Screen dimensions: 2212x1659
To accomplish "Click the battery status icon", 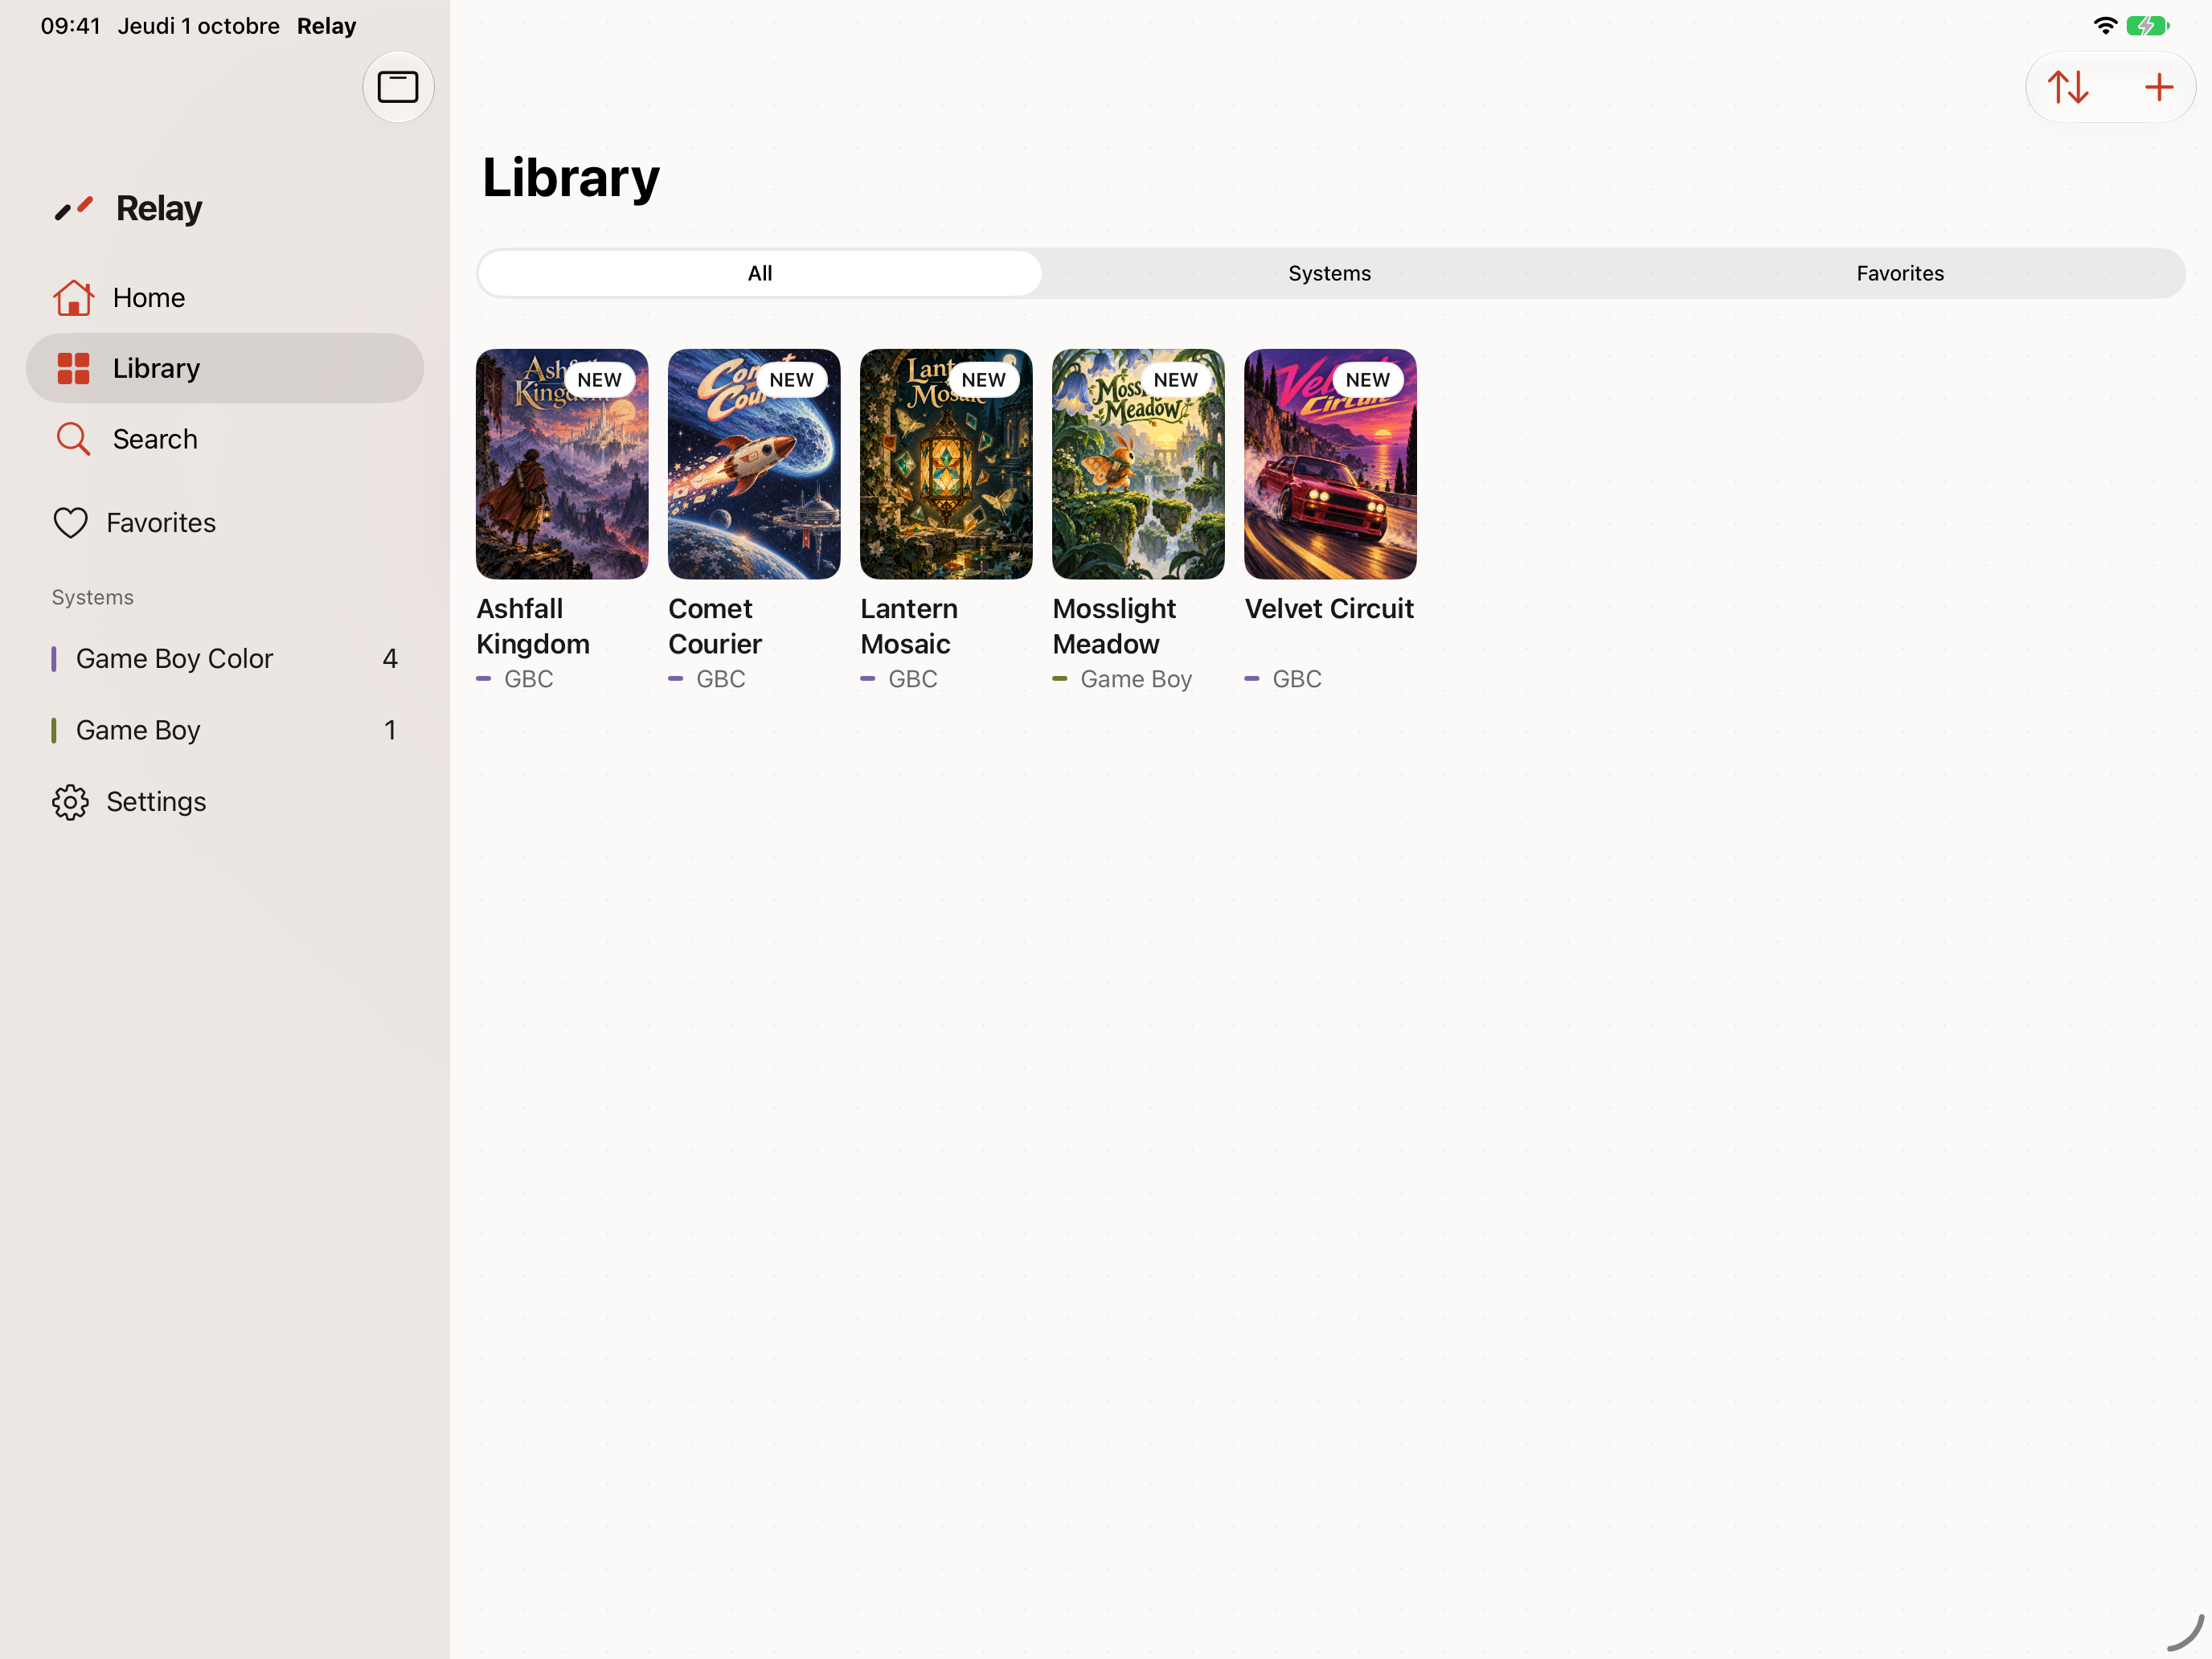I will pyautogui.click(x=2147, y=26).
